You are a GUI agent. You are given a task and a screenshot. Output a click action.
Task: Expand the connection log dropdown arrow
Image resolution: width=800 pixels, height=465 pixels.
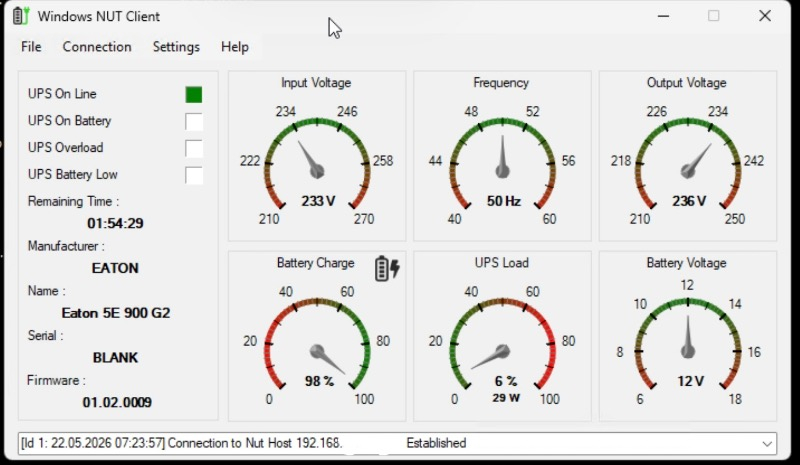click(x=767, y=444)
